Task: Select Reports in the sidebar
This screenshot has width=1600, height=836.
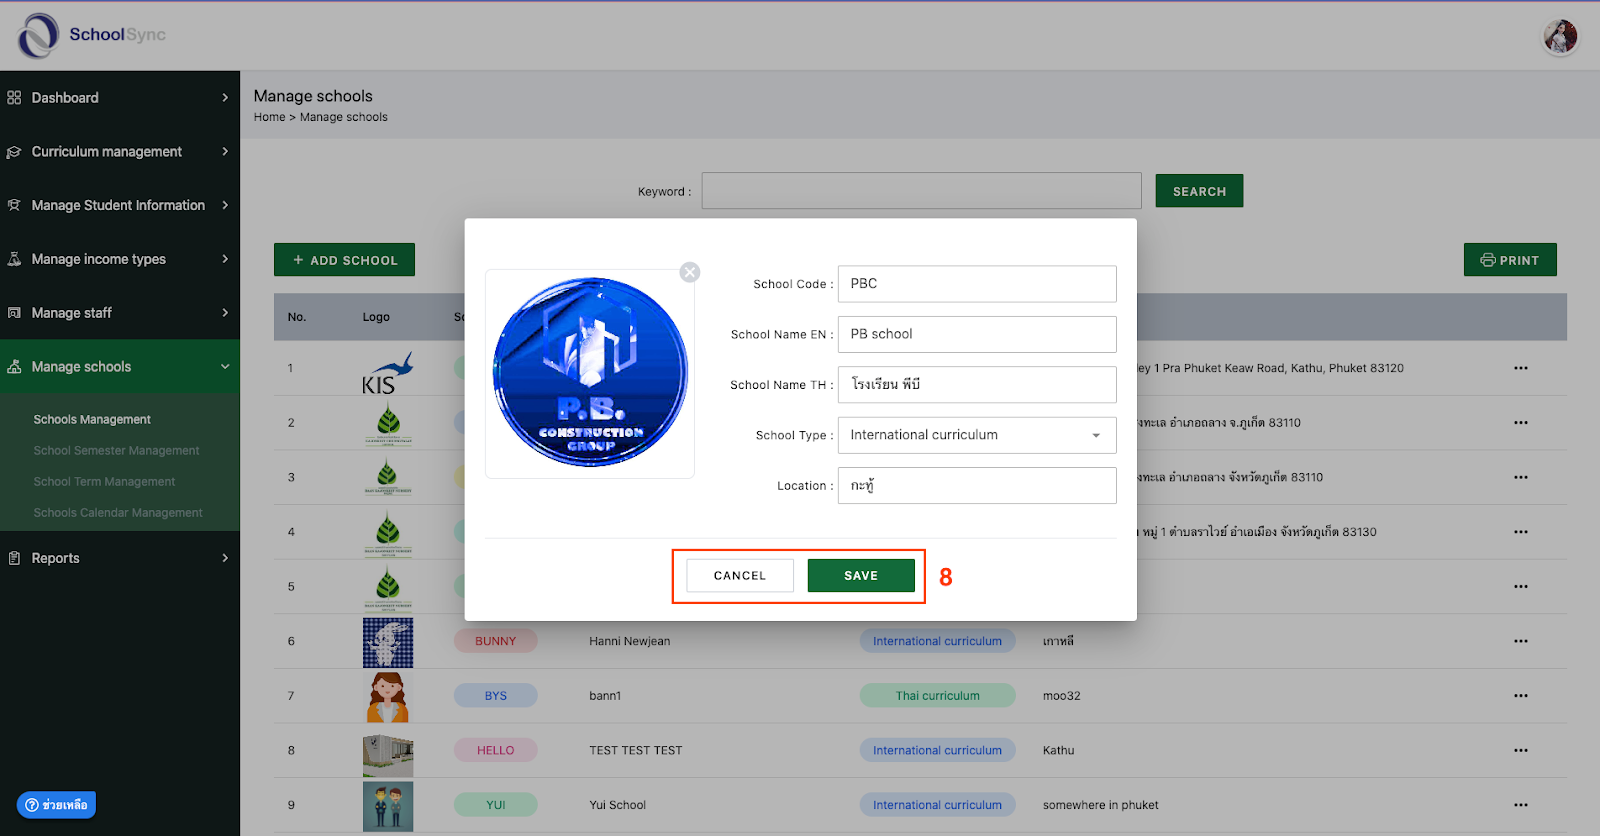Action: pos(120,558)
